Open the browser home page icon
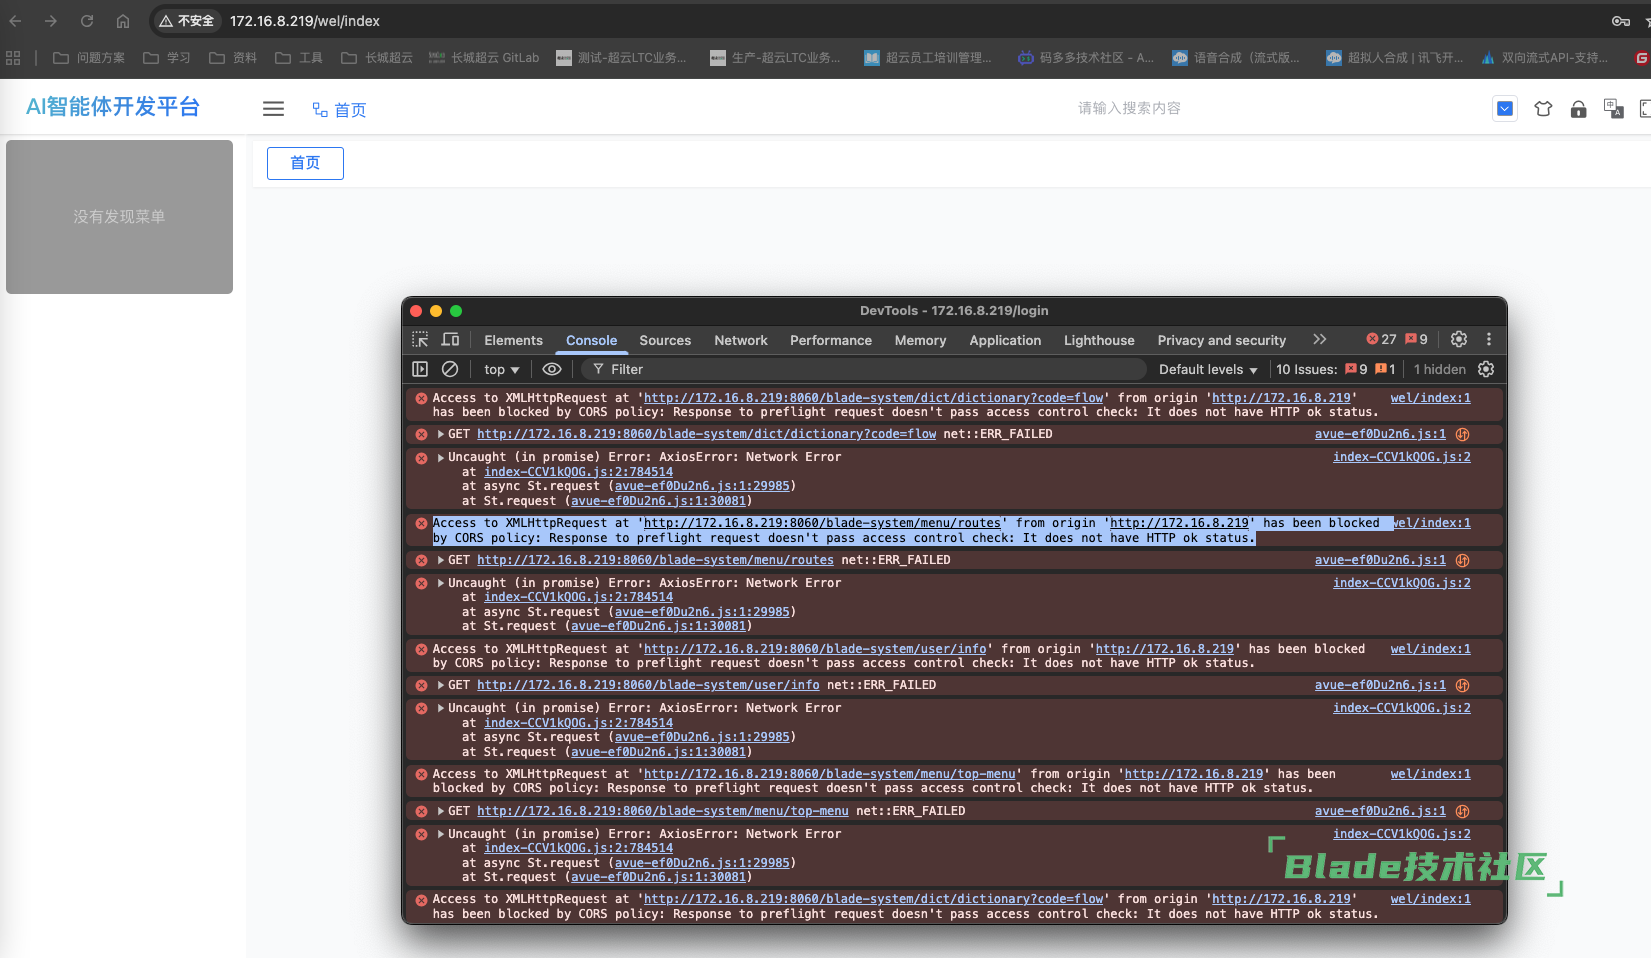Viewport: 1651px width, 958px height. pyautogui.click(x=123, y=21)
